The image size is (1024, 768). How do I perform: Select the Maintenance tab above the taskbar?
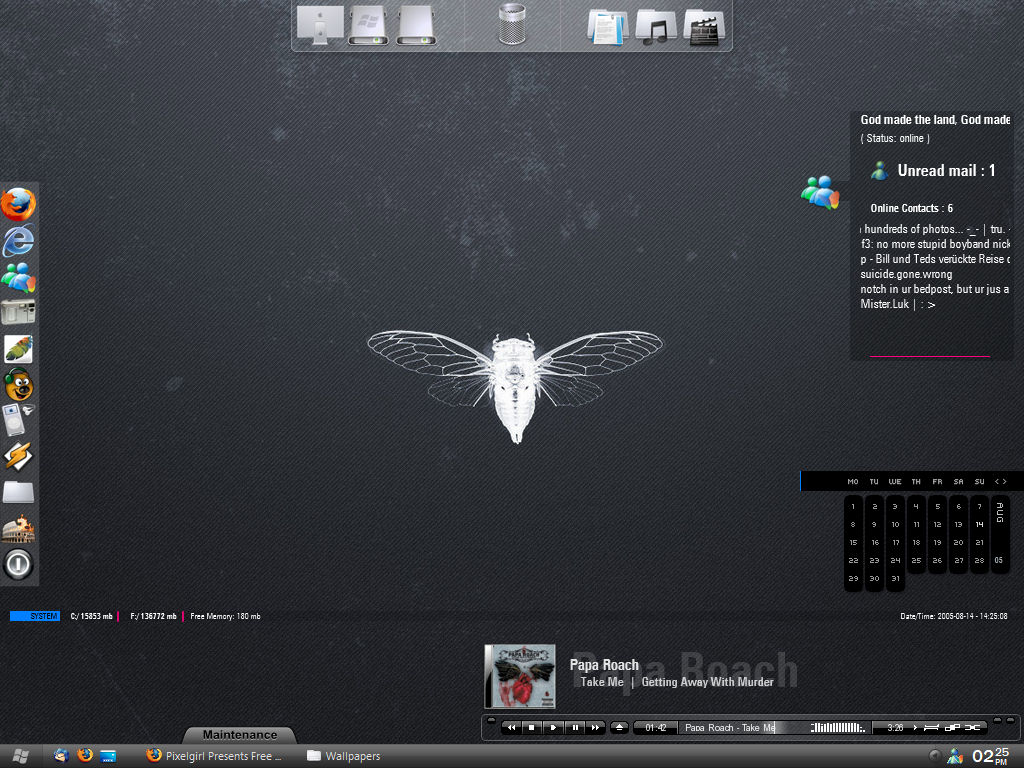pos(239,733)
